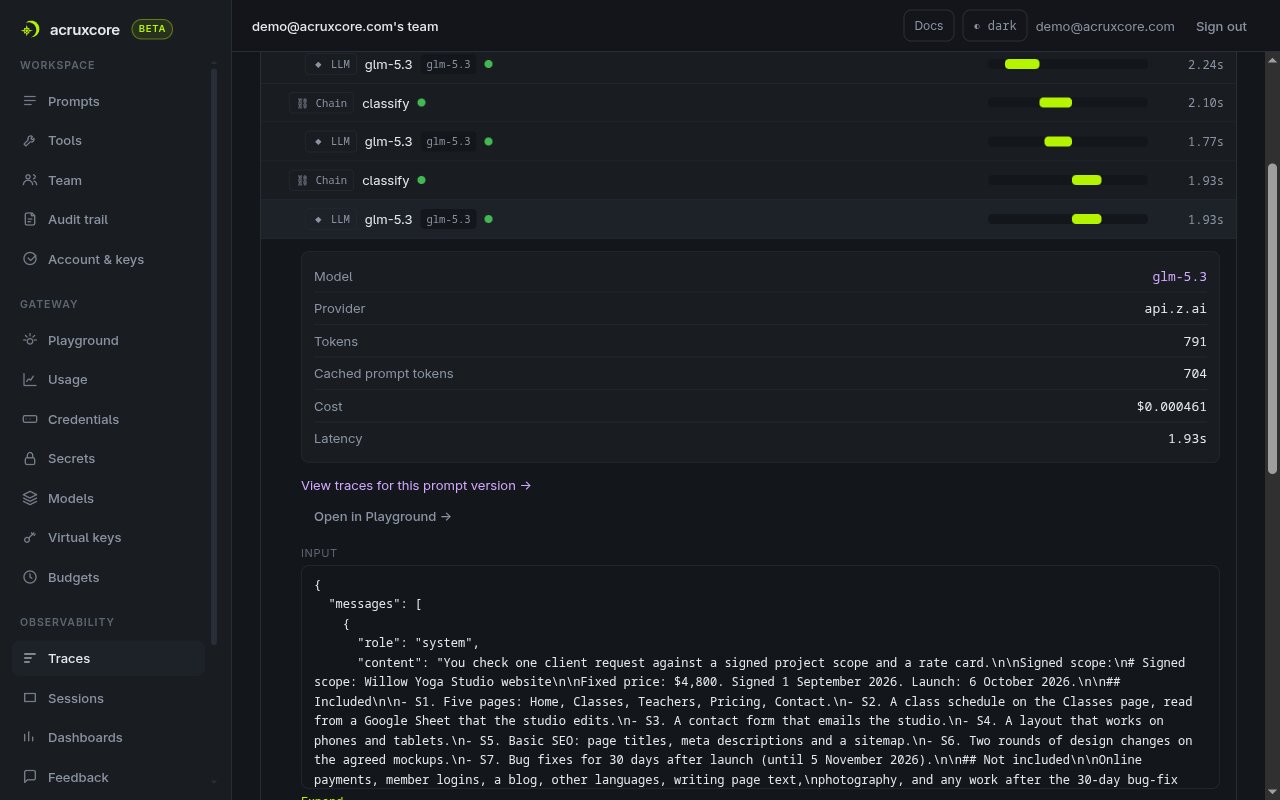Expand the glm-5.3 LLM row at 1.77s
Screen dimensions: 1280x800
(748, 142)
